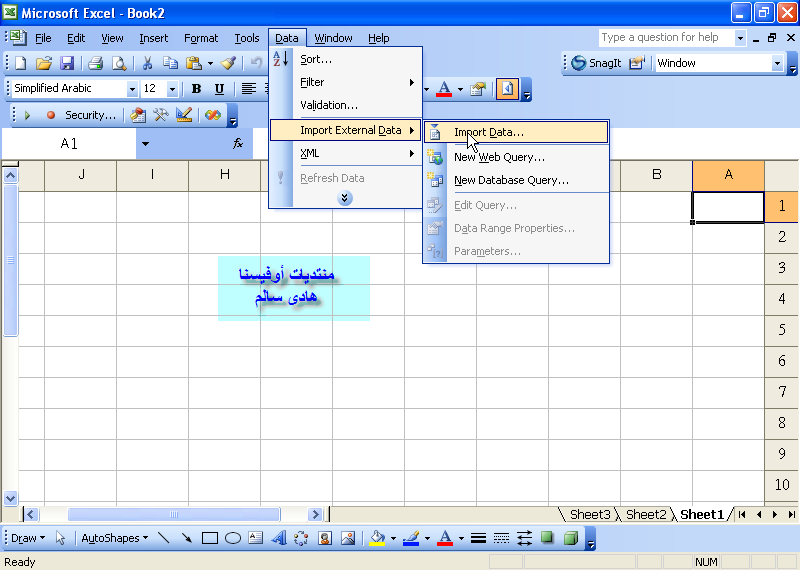Click the Record Macro red dot
Viewport: 800px width, 570px height.
[51, 115]
